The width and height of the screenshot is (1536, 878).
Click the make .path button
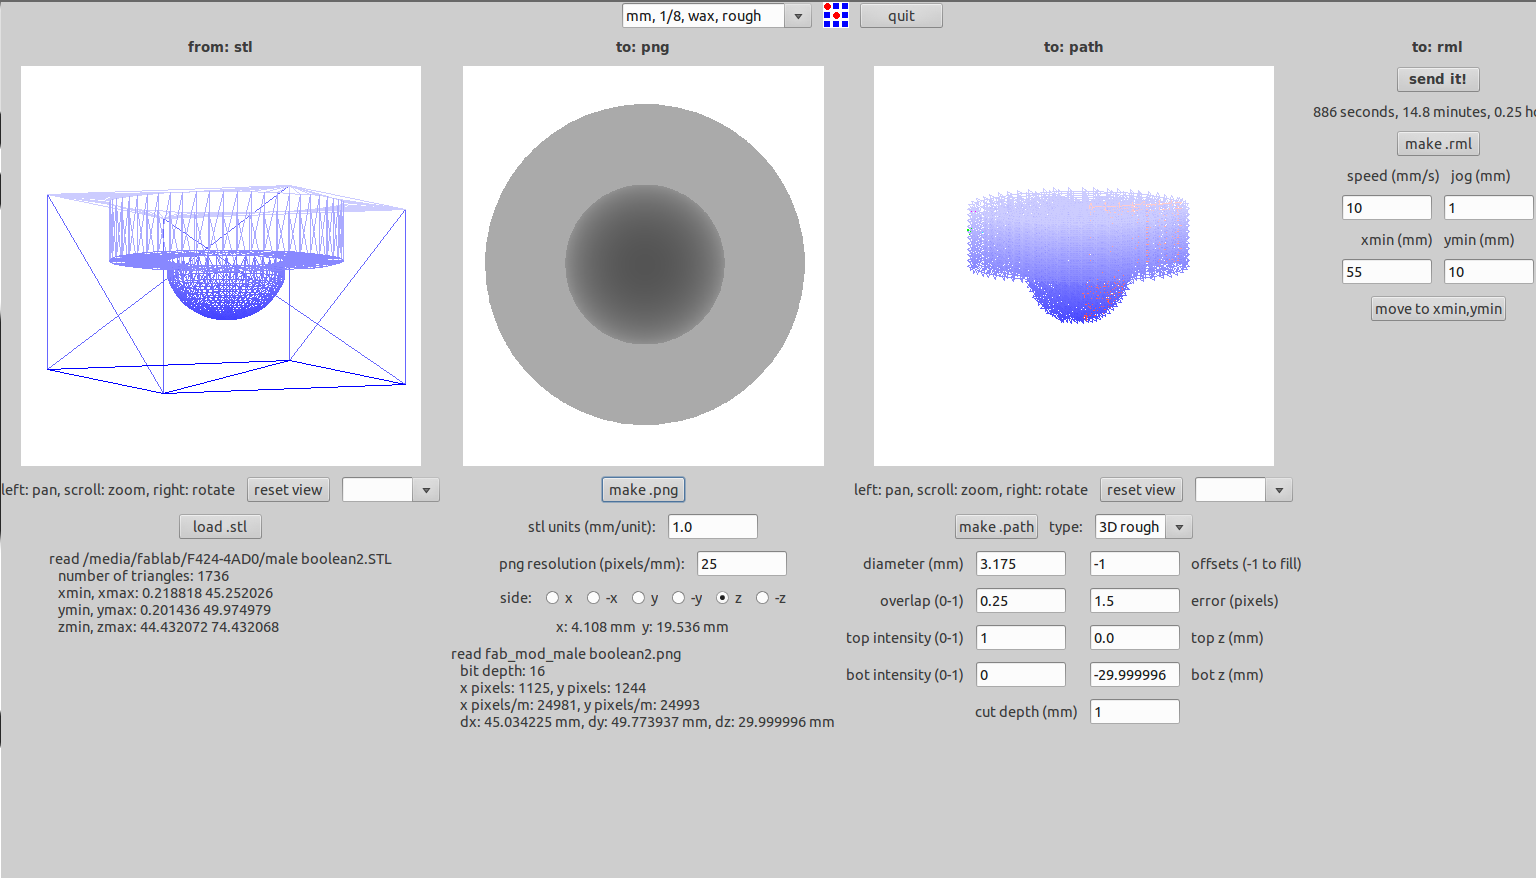tap(996, 527)
